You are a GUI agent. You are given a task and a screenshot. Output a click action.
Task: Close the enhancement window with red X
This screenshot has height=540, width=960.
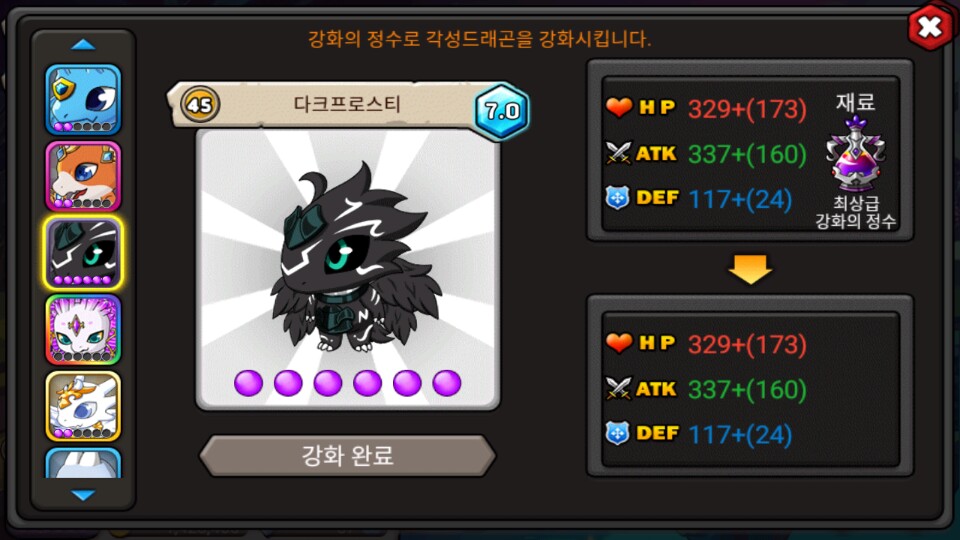(930, 27)
